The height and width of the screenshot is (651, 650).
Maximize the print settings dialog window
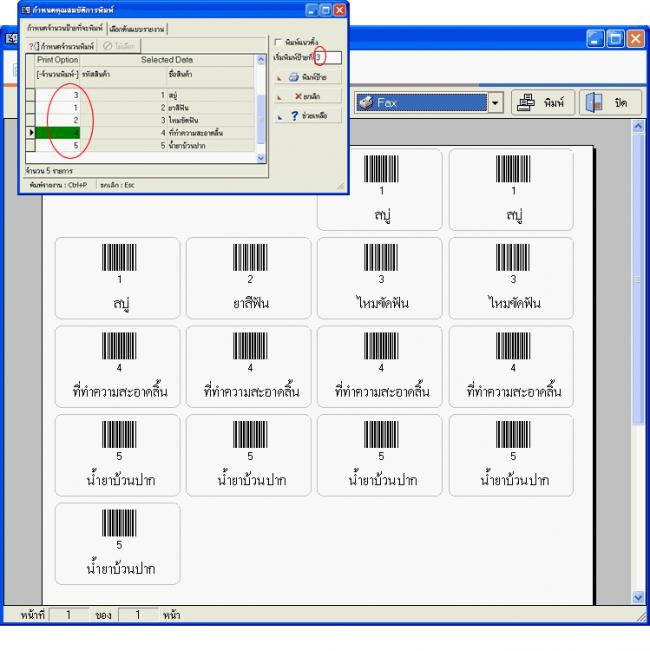click(x=326, y=10)
